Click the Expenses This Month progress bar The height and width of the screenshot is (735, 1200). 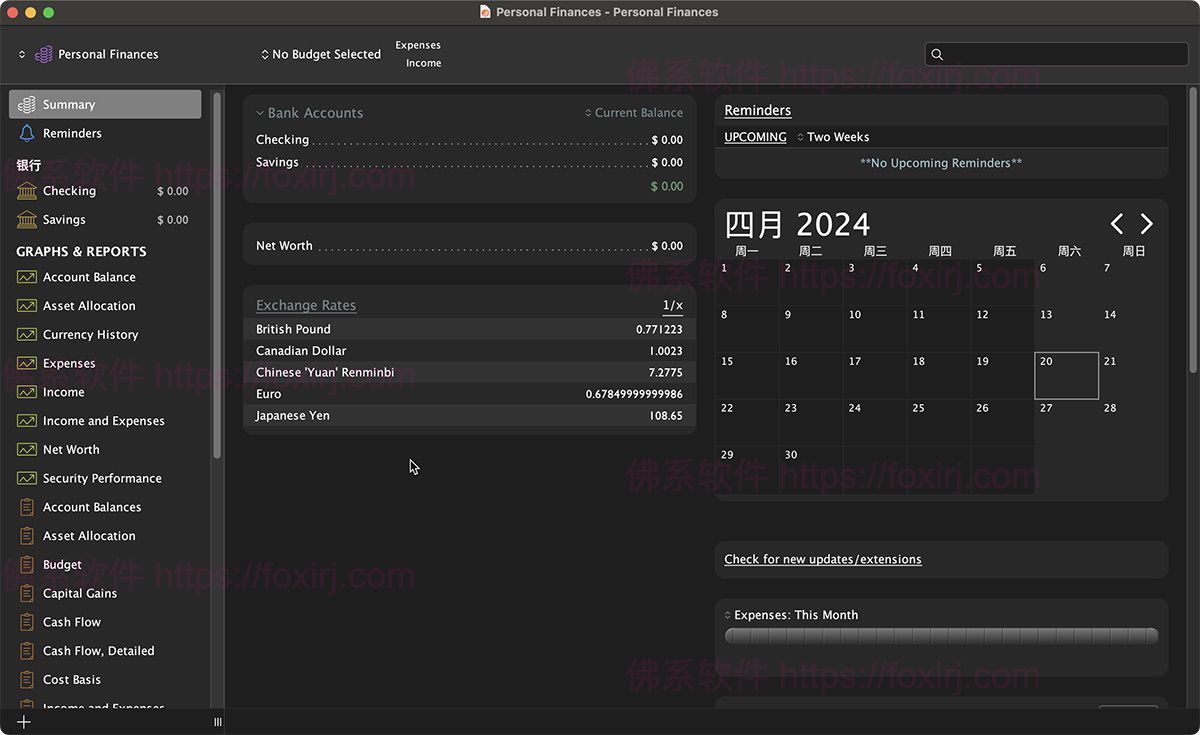[x=941, y=636]
